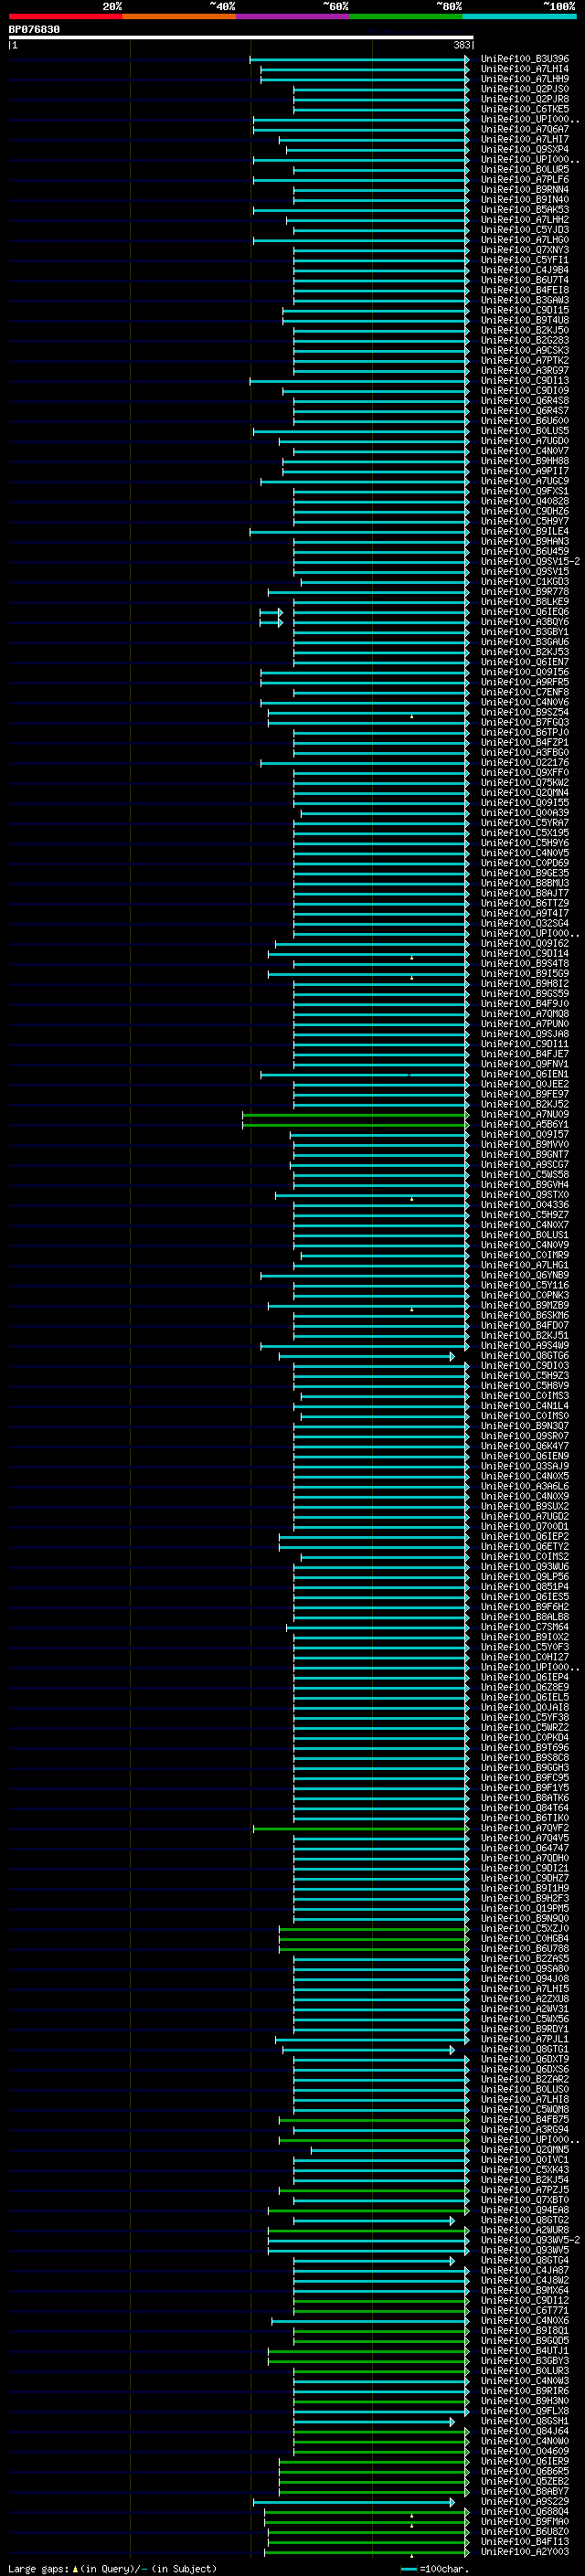
Task: Select UniRef100_A3A6L6 entry
Action: point(524,1487)
